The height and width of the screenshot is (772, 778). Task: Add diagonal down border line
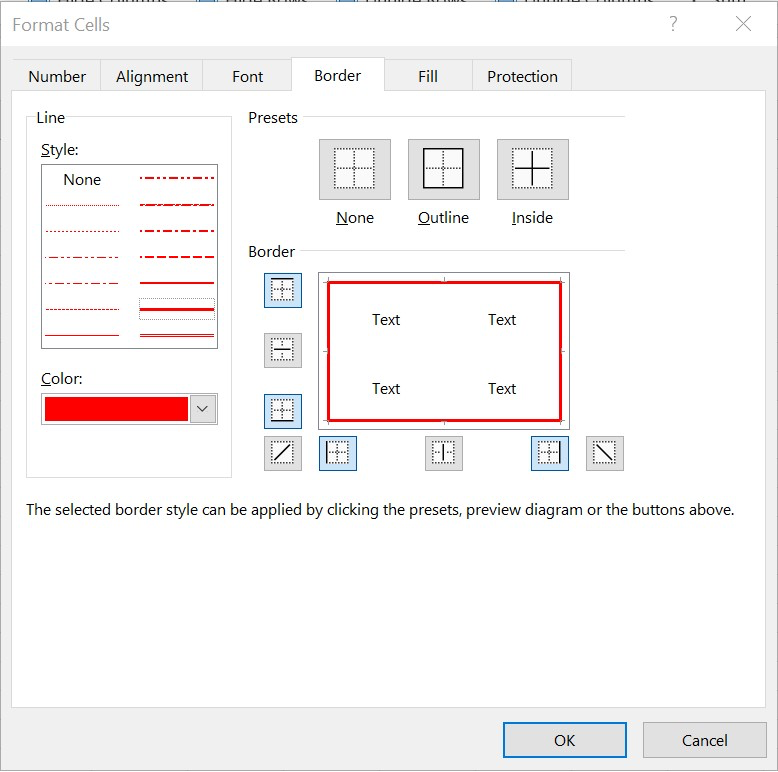point(604,453)
